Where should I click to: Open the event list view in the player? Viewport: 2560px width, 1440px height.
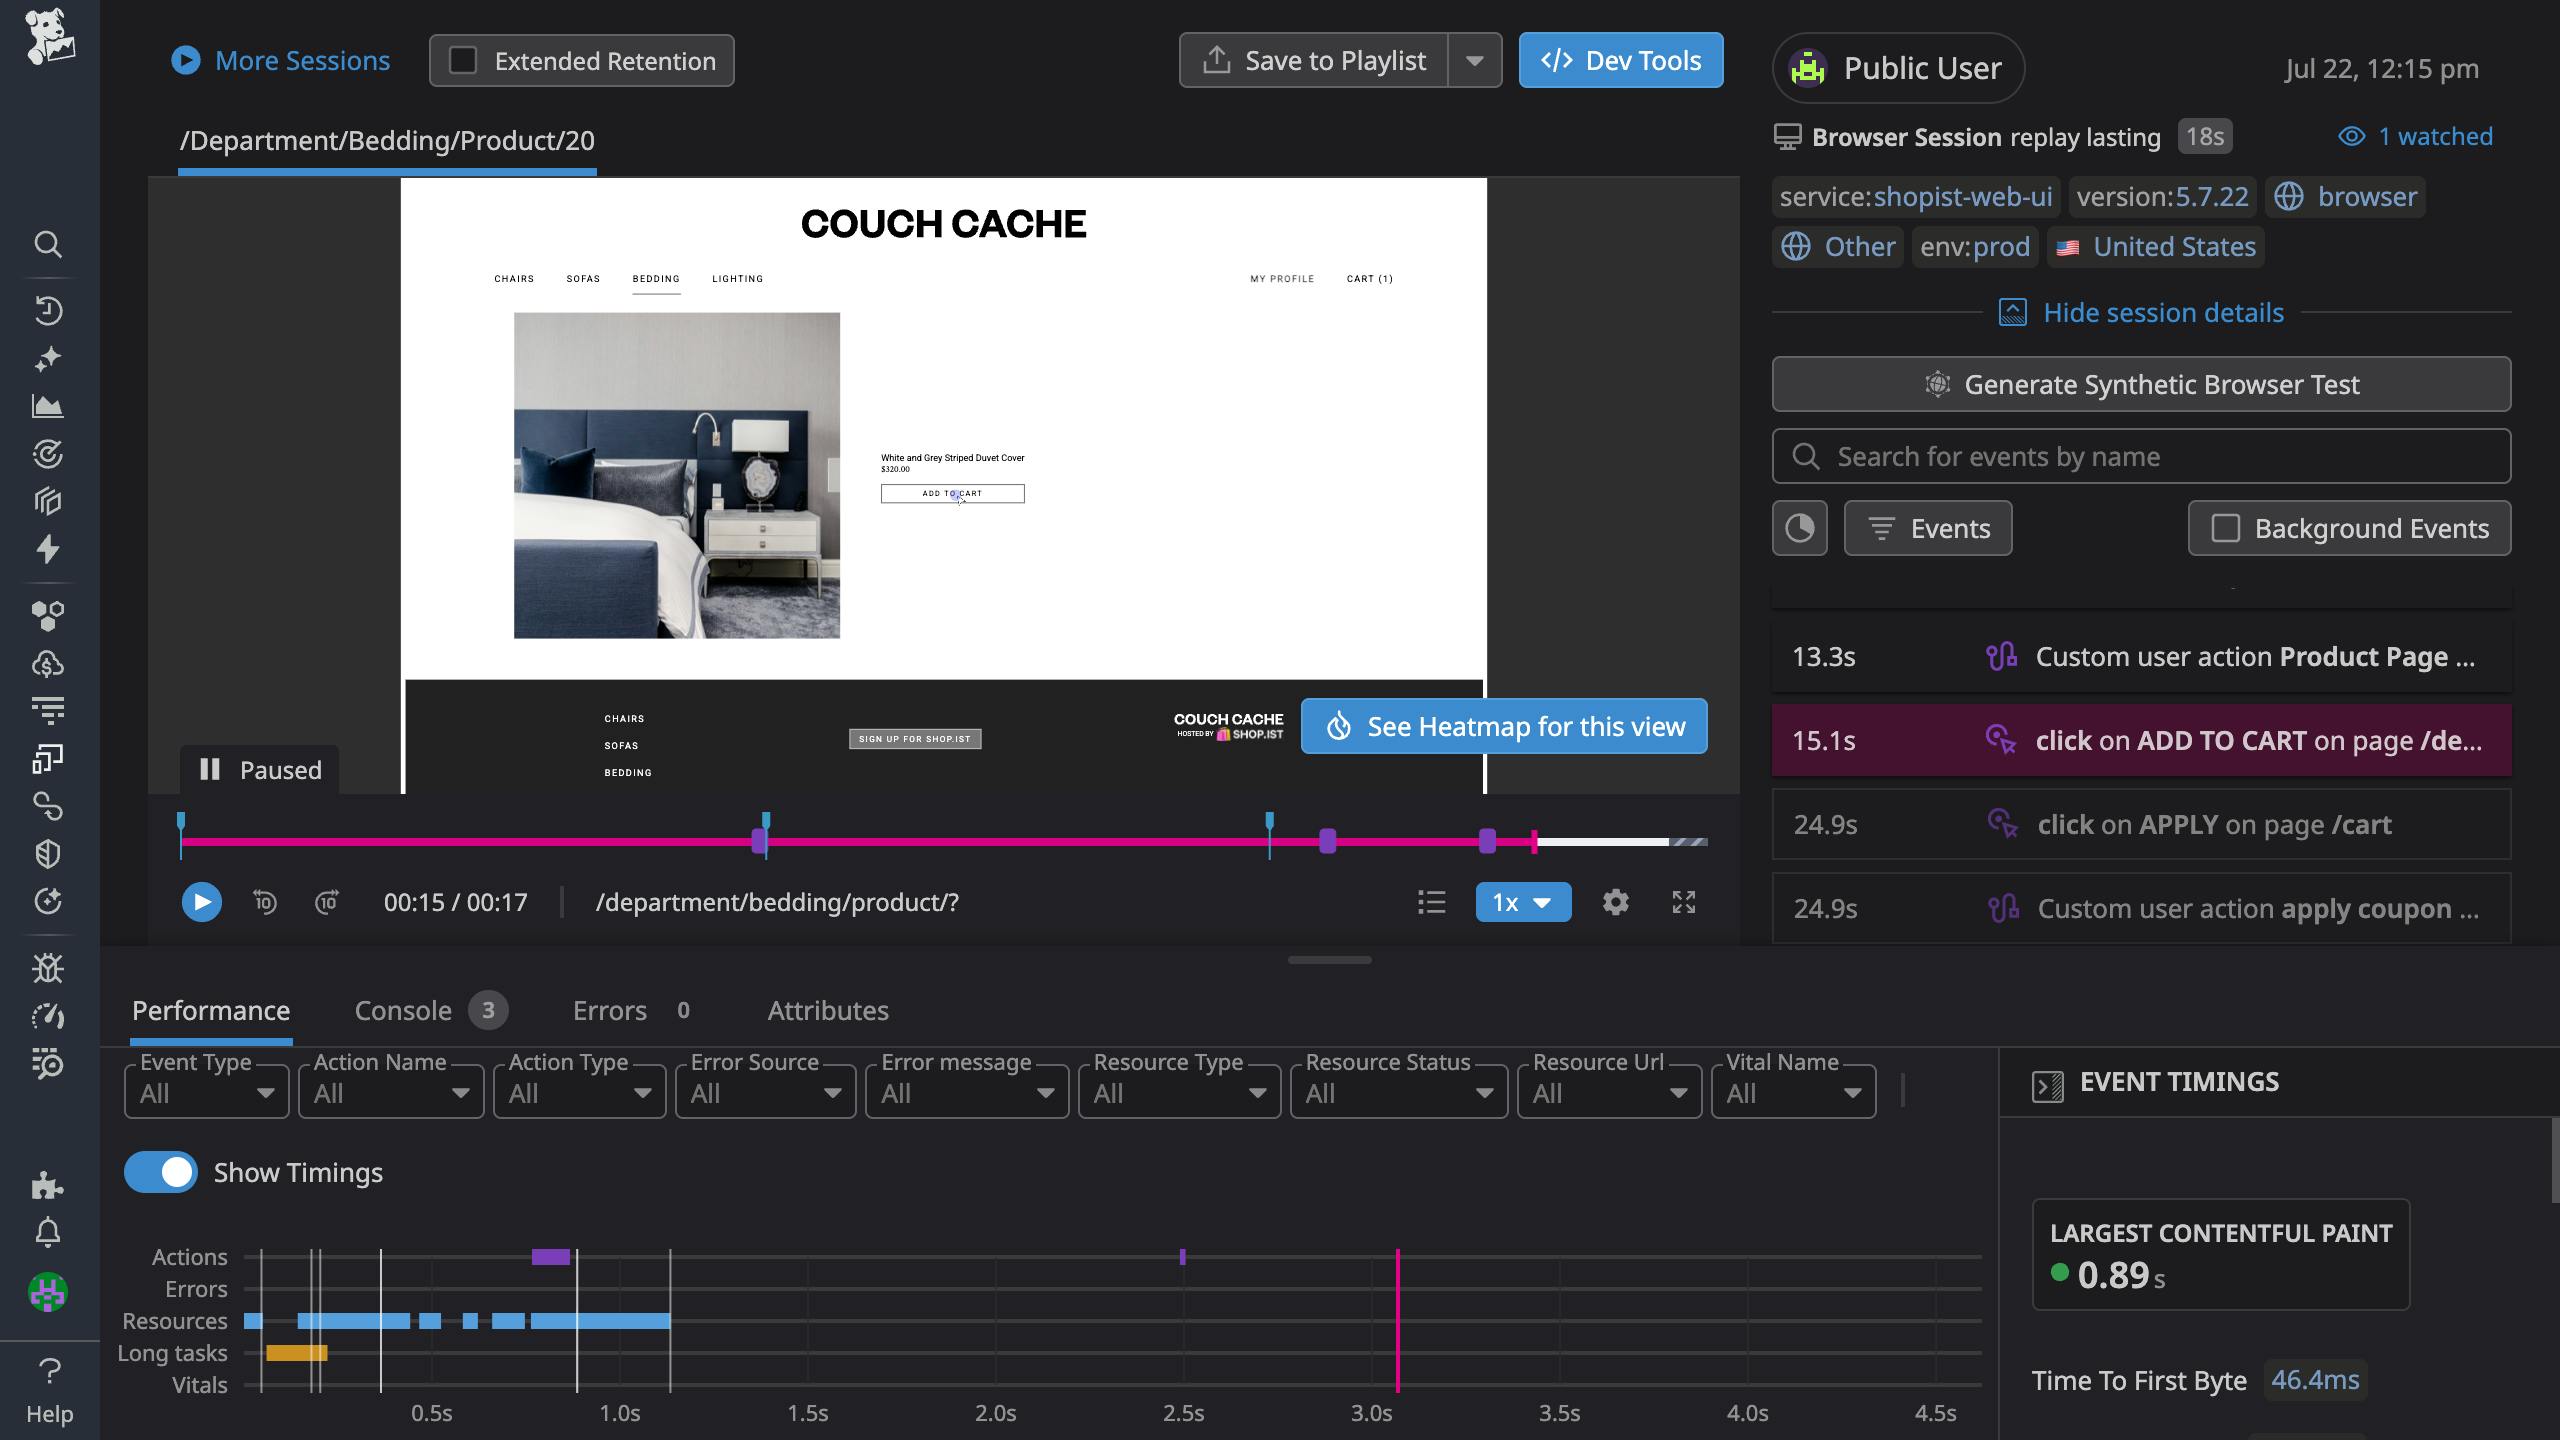(x=1432, y=901)
